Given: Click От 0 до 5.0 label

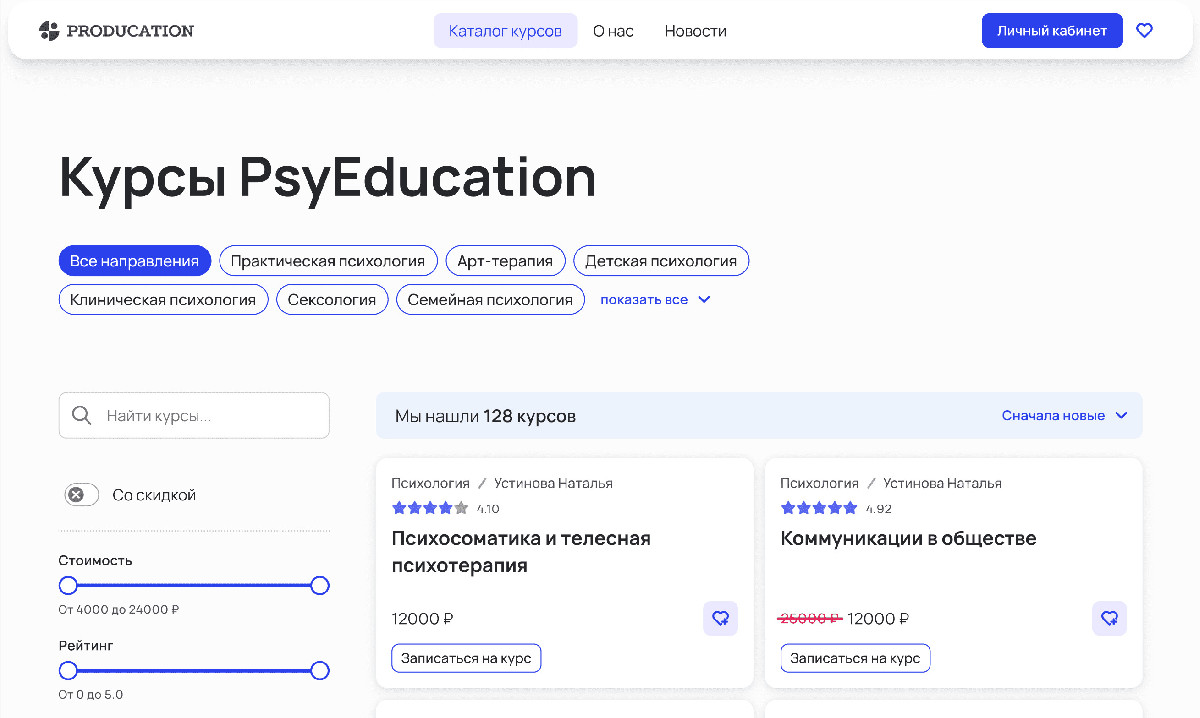Looking at the screenshot, I should coord(91,694).
